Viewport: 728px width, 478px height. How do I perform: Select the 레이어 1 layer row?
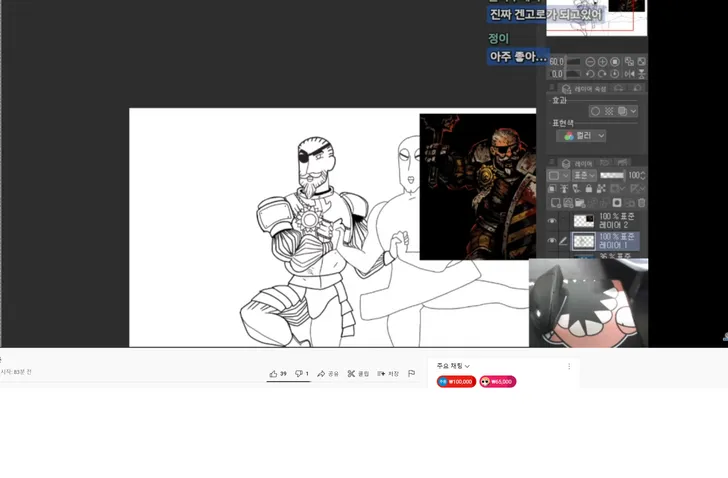pyautogui.click(x=604, y=241)
